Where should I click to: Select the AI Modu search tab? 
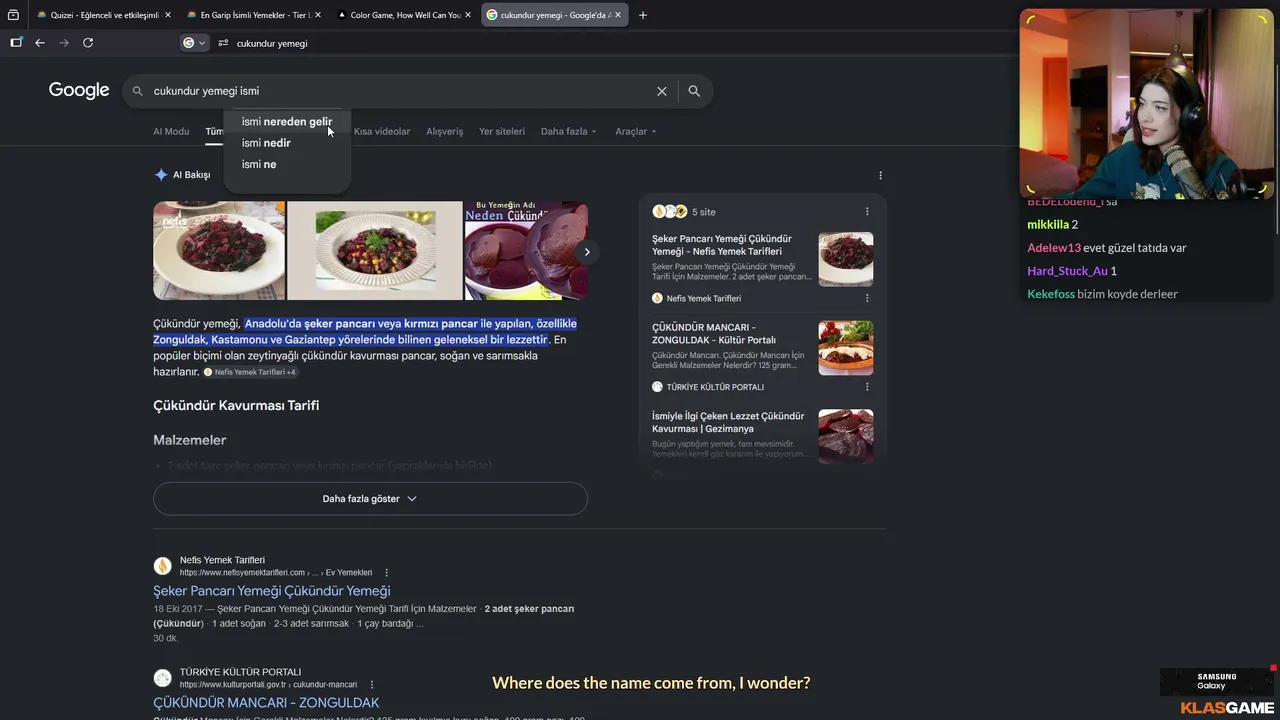(x=171, y=132)
